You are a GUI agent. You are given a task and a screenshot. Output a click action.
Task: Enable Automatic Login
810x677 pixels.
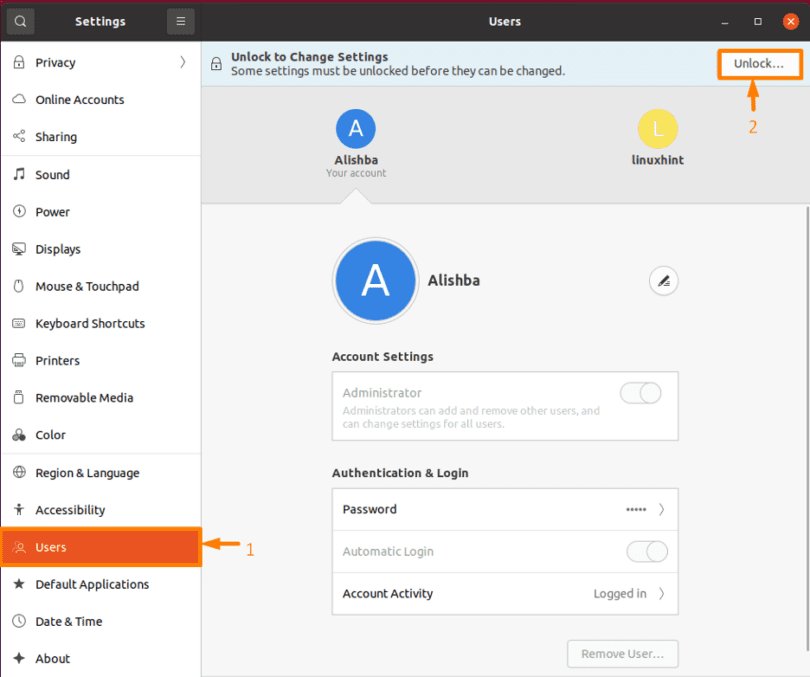coord(647,551)
